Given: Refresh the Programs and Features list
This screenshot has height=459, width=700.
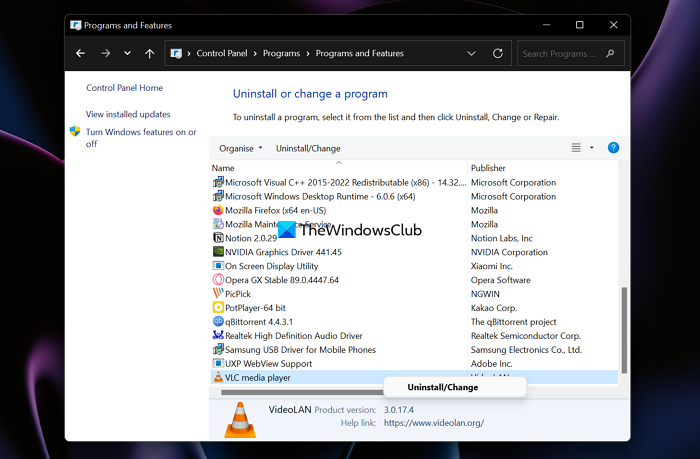Looking at the screenshot, I should coord(498,53).
